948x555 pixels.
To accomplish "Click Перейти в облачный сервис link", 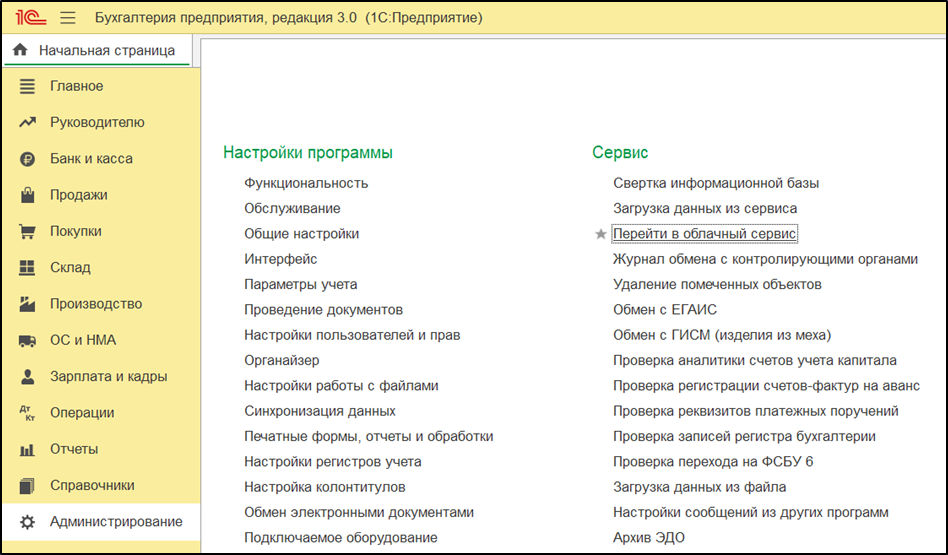I will (x=704, y=234).
